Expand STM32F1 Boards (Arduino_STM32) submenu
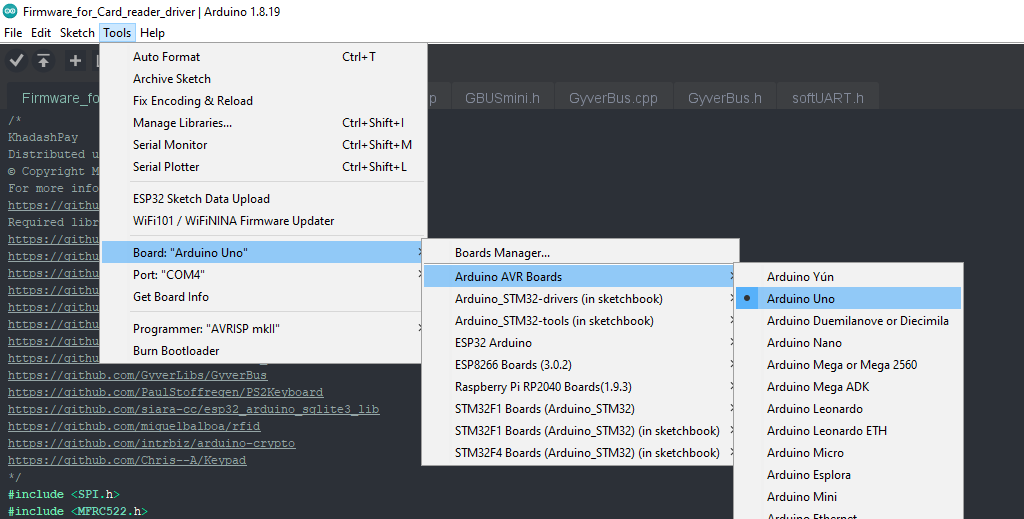 tap(581, 409)
